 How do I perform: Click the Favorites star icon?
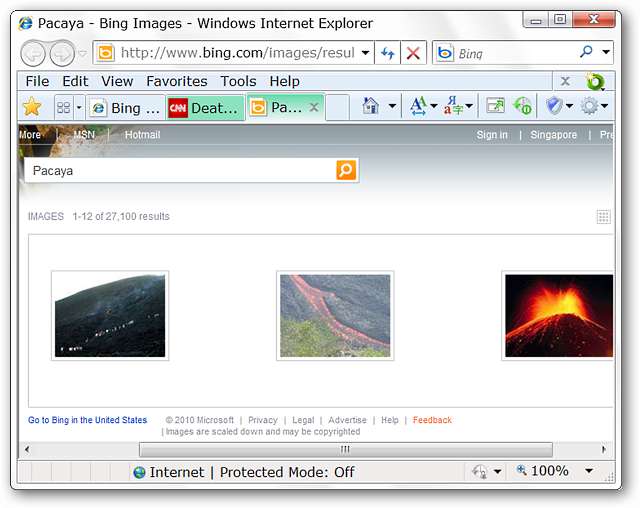[32, 107]
